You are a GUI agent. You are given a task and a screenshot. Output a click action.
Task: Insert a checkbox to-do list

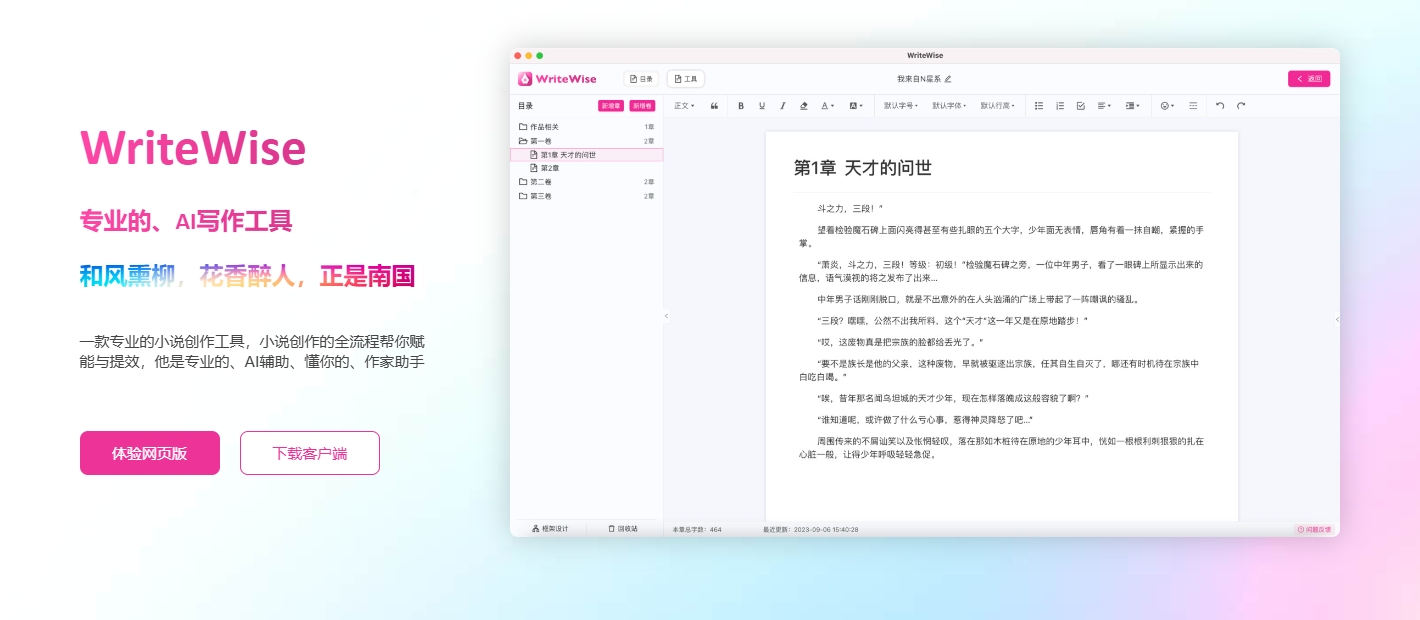point(1081,105)
